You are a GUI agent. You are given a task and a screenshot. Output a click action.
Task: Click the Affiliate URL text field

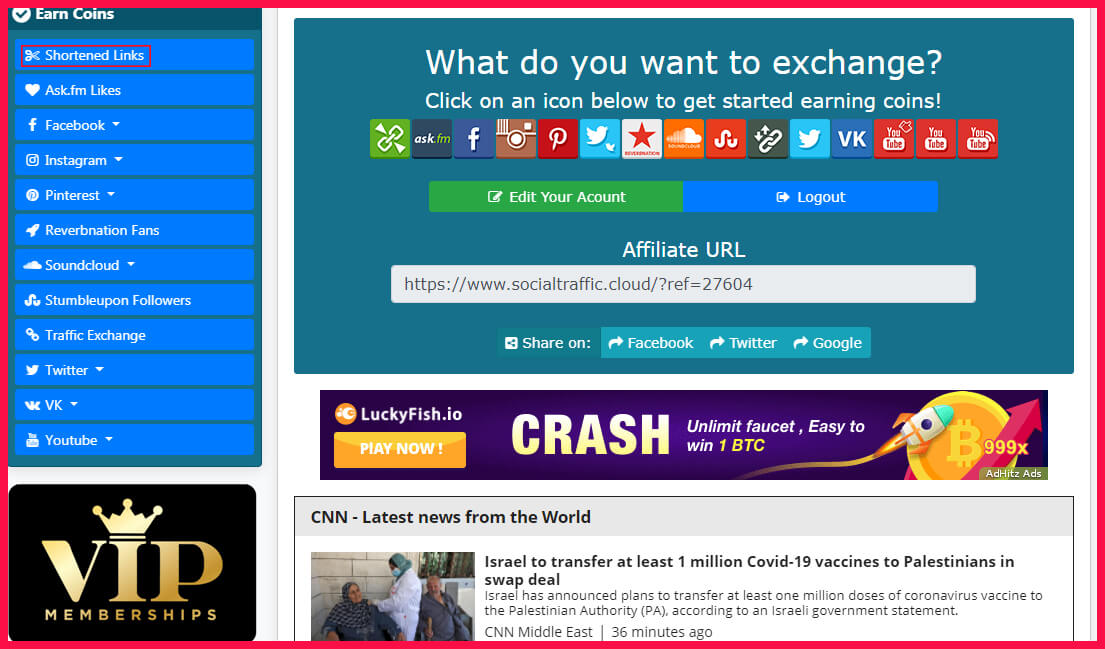684,284
